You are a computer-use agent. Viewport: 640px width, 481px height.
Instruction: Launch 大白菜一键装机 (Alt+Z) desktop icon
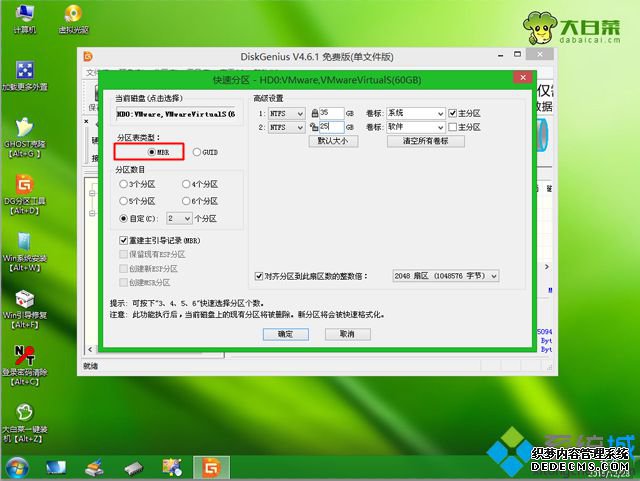click(x=24, y=423)
